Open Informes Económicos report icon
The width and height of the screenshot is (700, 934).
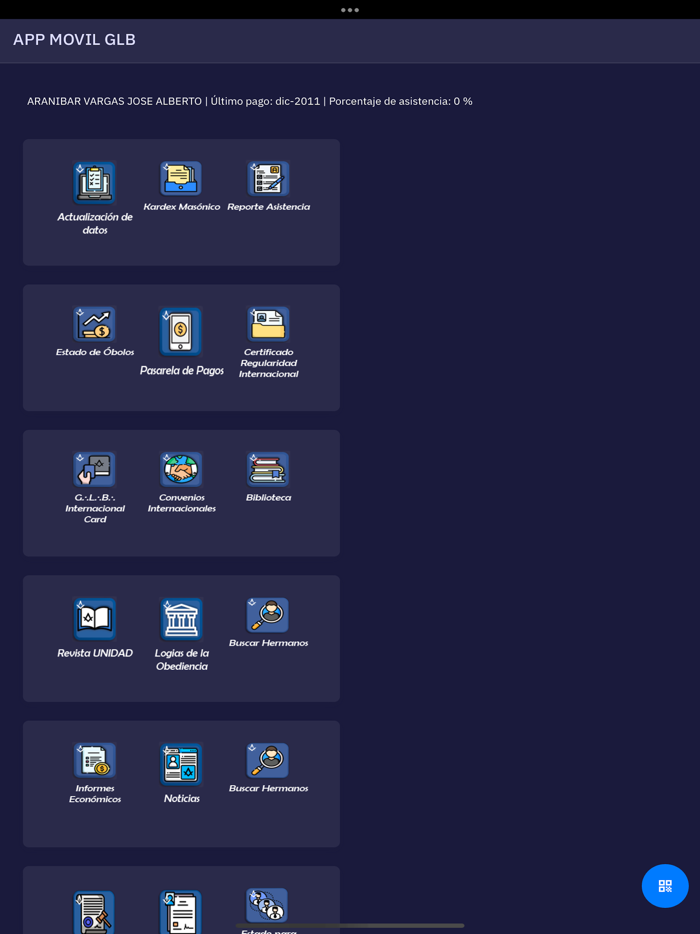click(94, 760)
